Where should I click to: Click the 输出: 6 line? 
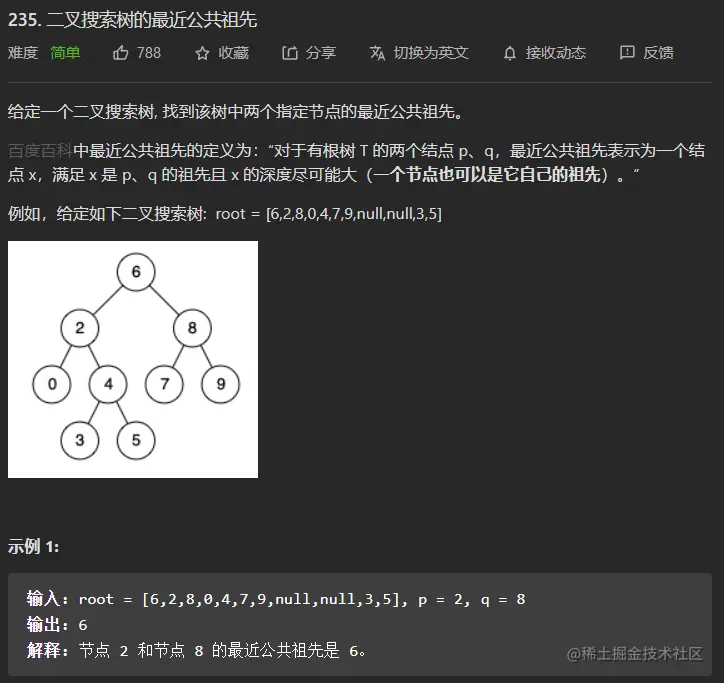tap(57, 625)
